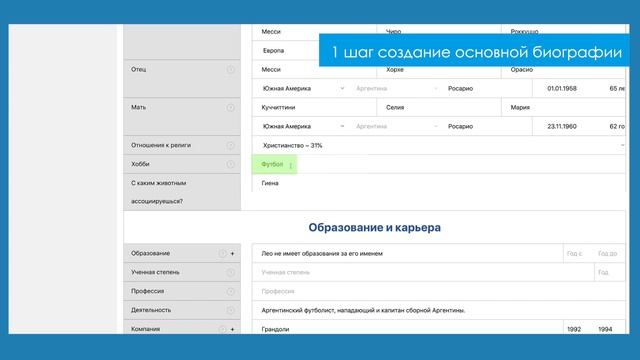Image resolution: width=640 pixels, height=360 pixels.
Task: Click the empty Ученная степень input
Action: click(x=423, y=273)
